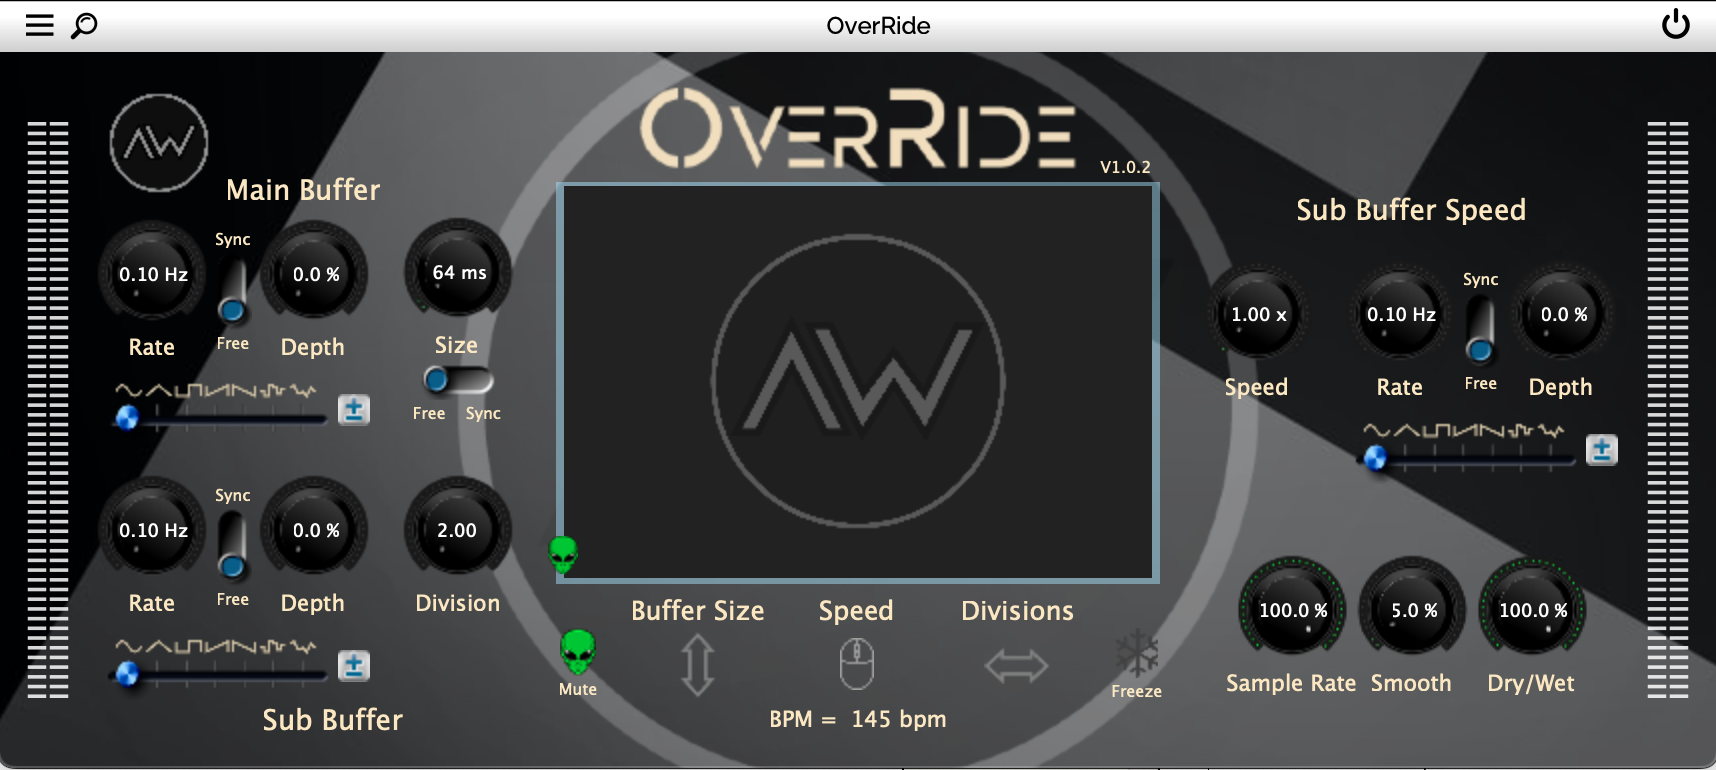Toggle Sub Buffer Rate Sync/Free switch
Screen dimensions: 1716x770
232,547
